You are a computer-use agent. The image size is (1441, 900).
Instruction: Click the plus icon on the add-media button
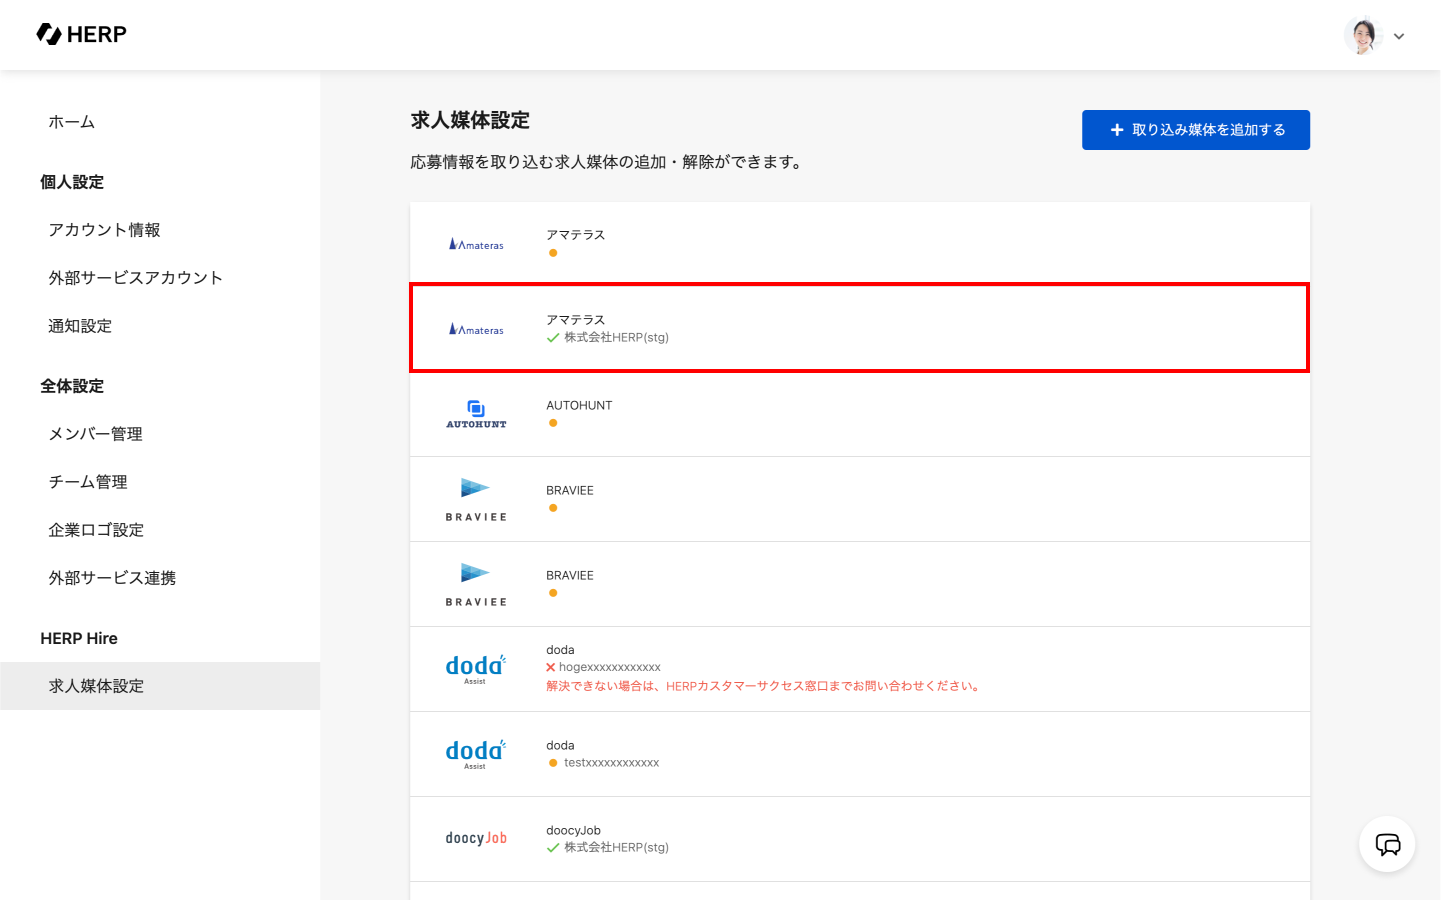[1117, 130]
